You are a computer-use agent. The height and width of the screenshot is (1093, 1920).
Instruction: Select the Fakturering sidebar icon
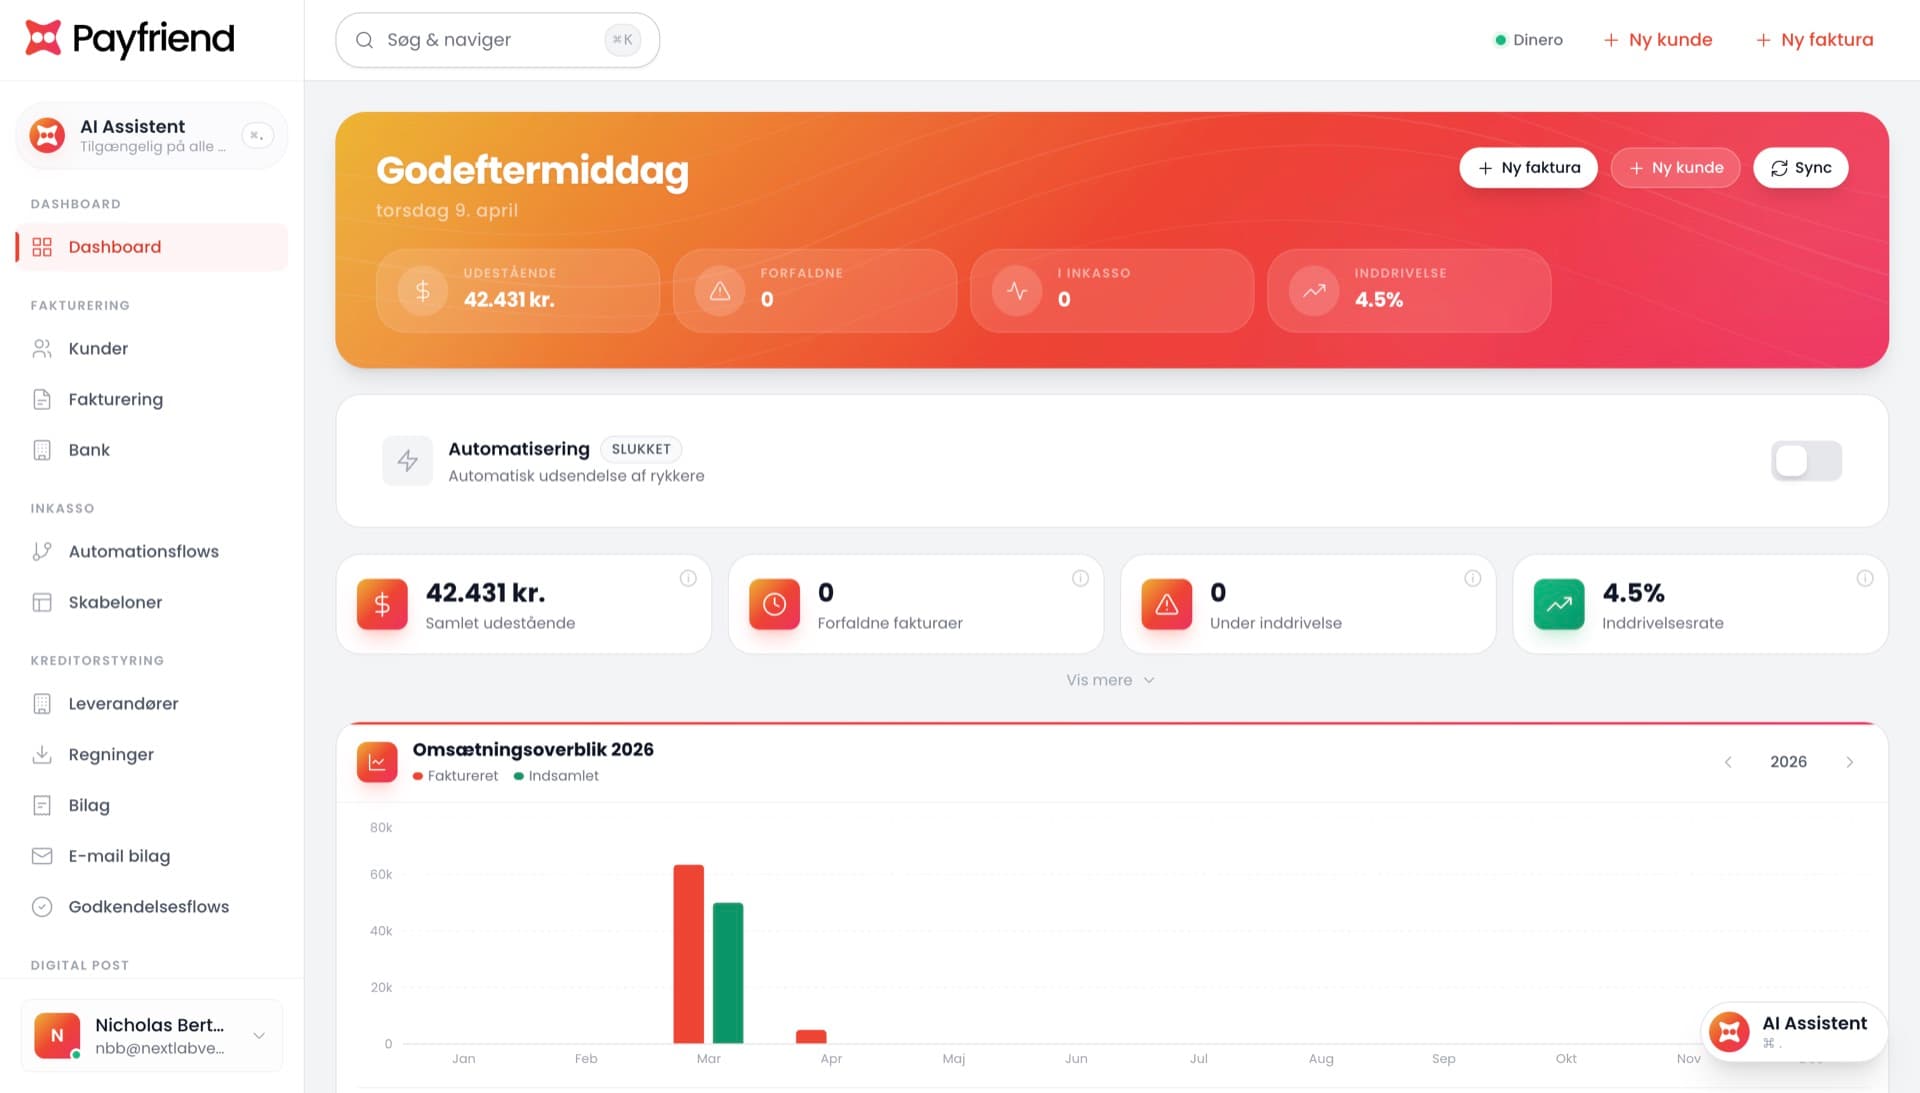pos(41,398)
